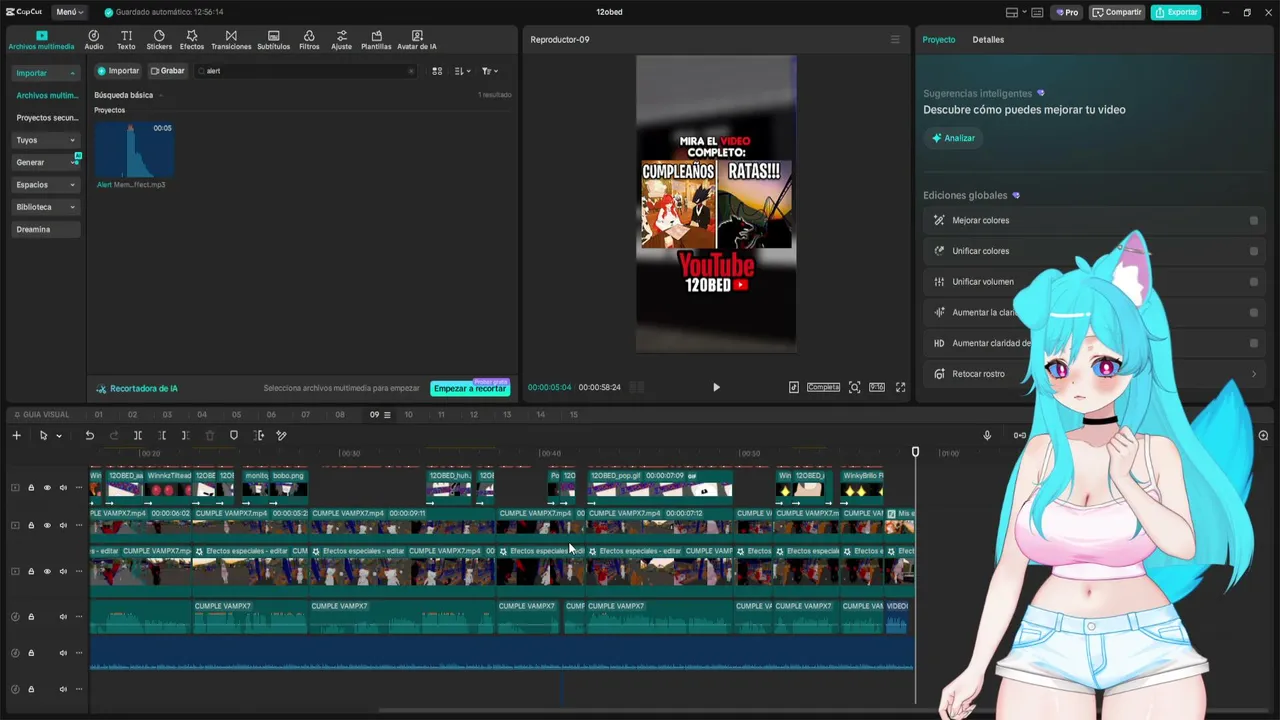Add a marker with the shield marker icon
The width and height of the screenshot is (1280, 720).
(x=234, y=435)
